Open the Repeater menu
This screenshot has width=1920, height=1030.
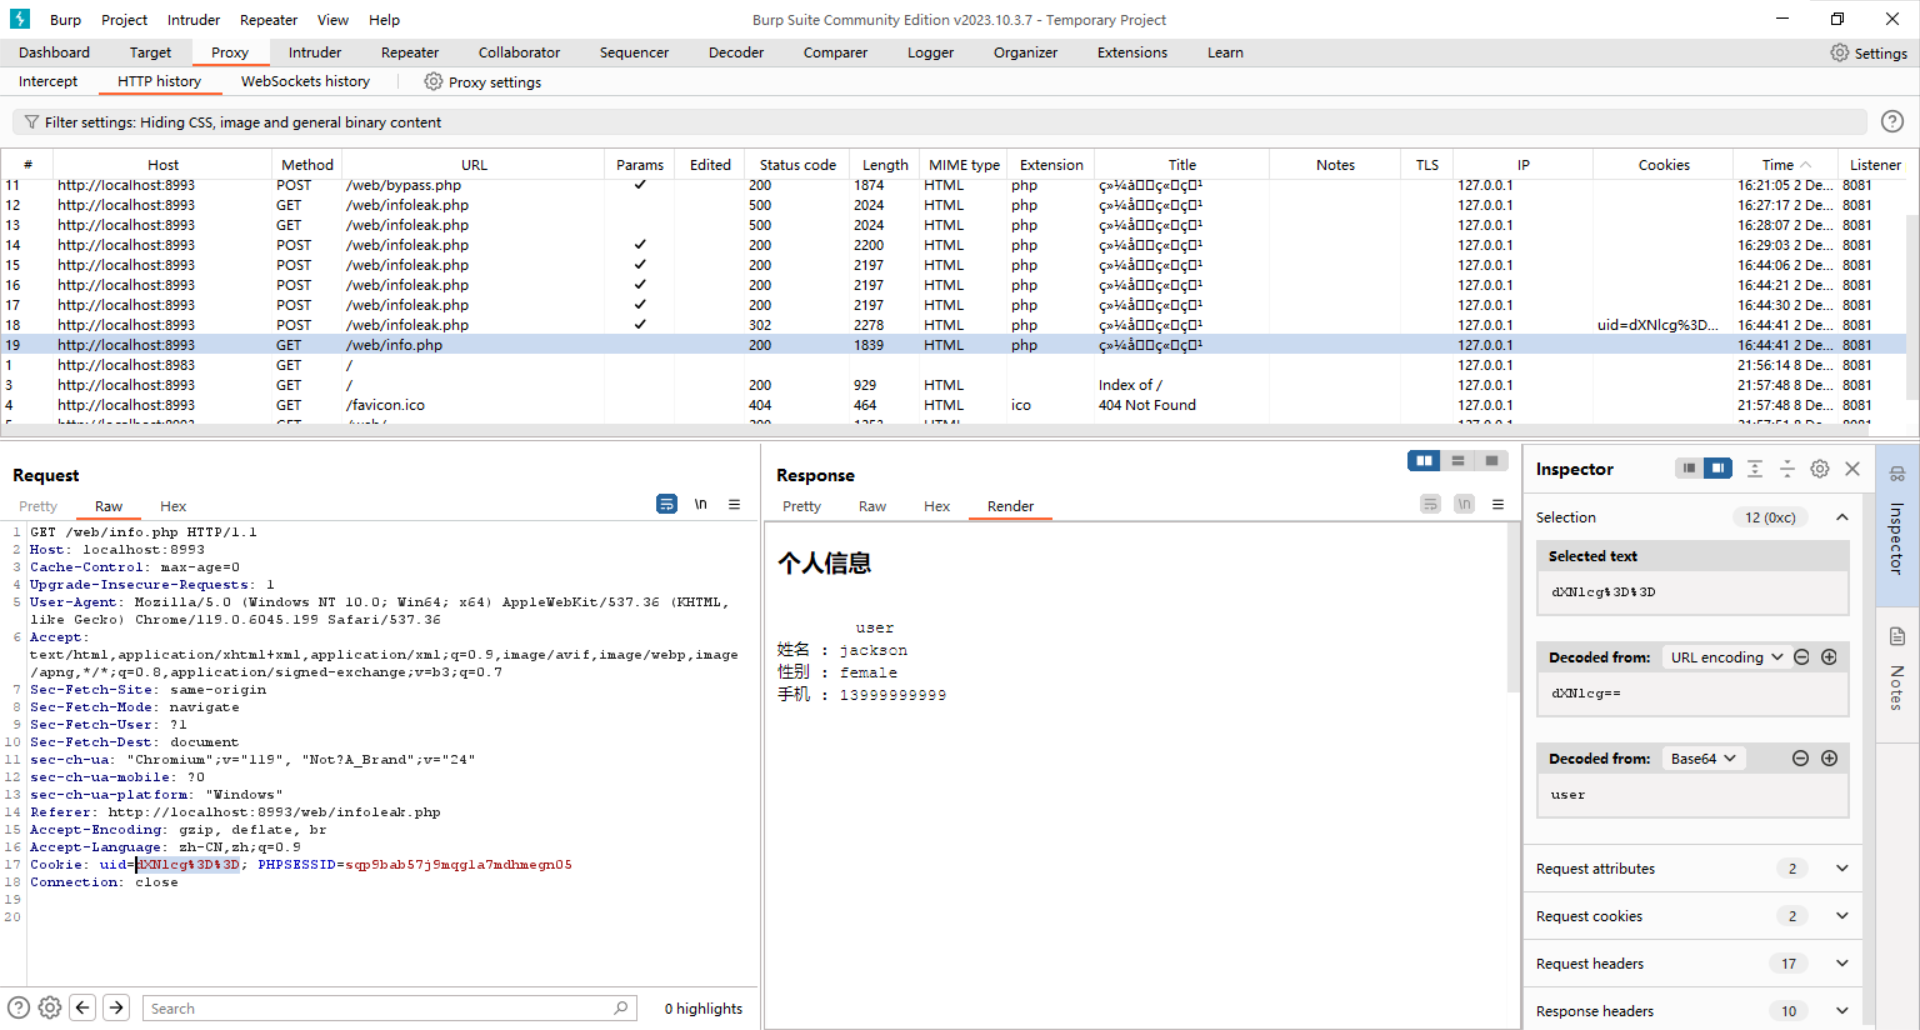[268, 19]
